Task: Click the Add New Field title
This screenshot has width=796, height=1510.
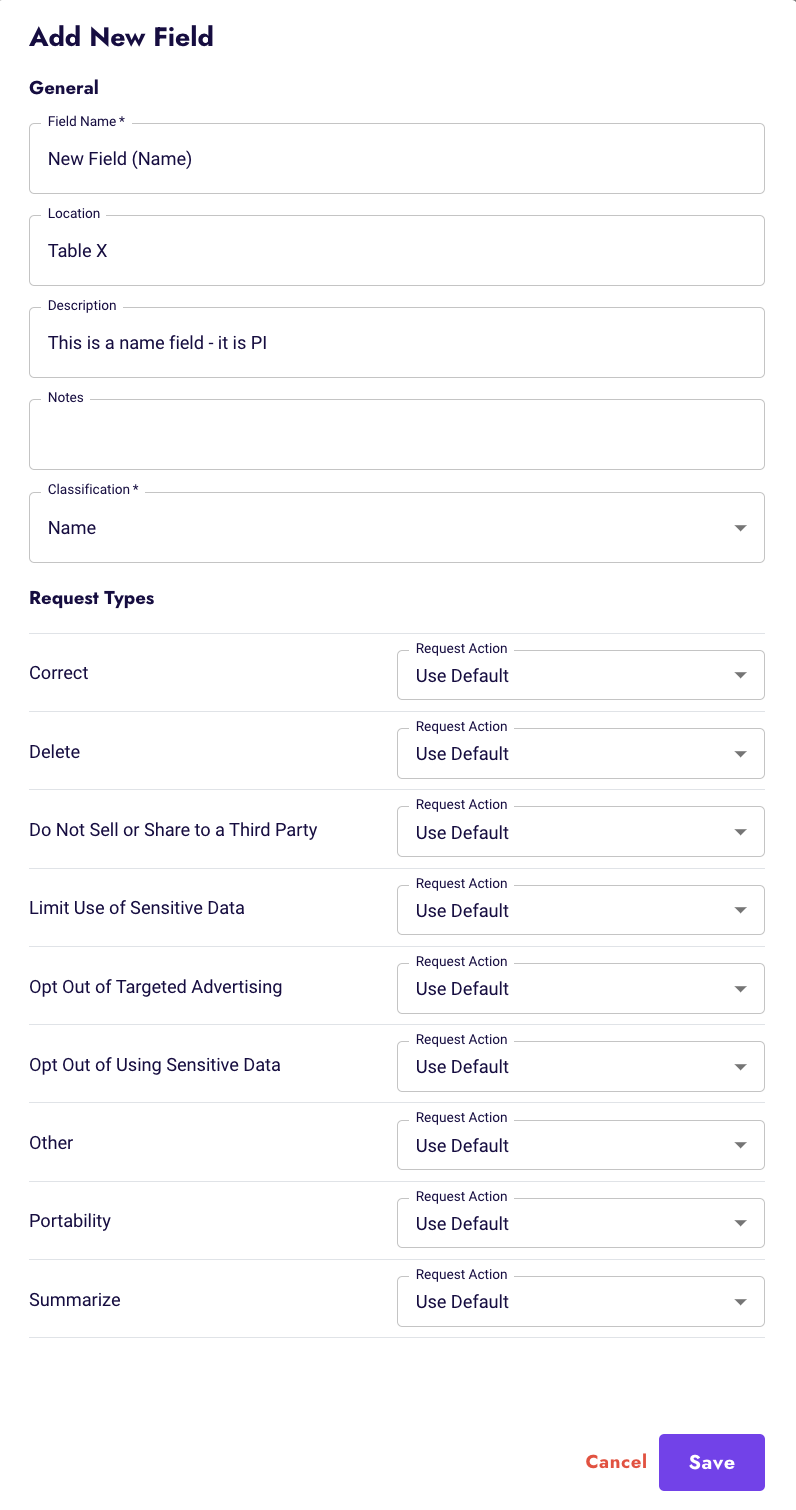Action: [x=122, y=37]
